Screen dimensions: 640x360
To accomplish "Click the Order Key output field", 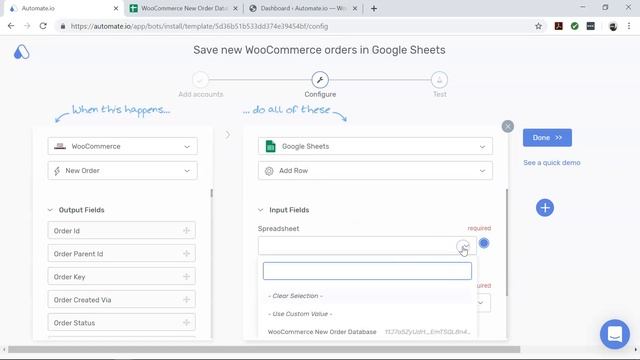I will tap(122, 277).
